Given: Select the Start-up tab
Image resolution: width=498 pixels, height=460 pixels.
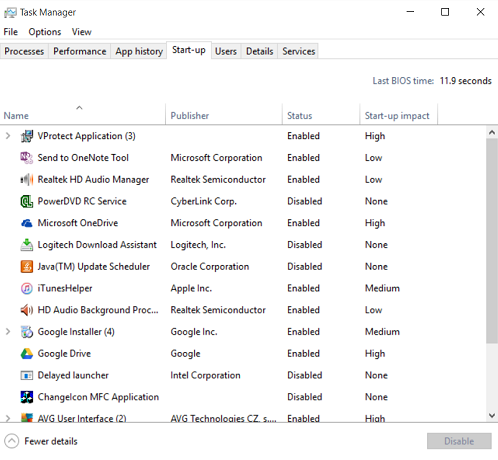Looking at the screenshot, I should point(189,50).
